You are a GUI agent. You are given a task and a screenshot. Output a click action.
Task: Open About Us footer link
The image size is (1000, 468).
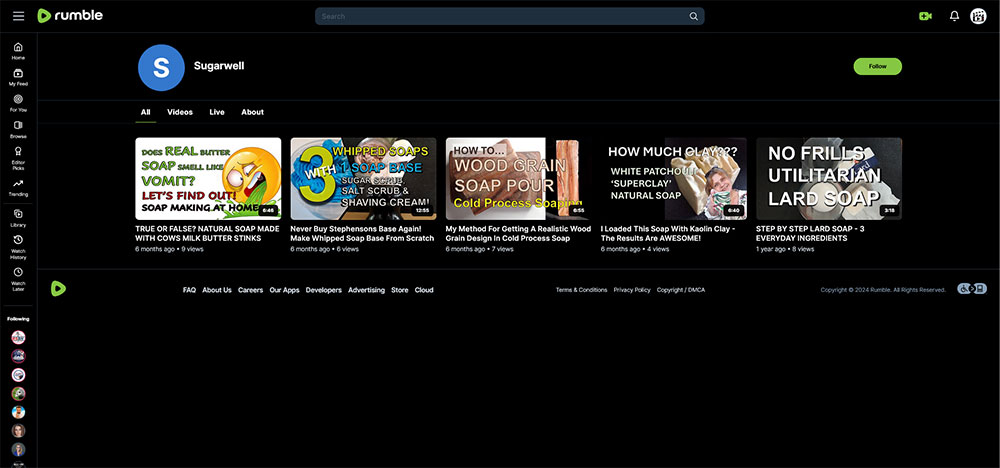coord(217,290)
